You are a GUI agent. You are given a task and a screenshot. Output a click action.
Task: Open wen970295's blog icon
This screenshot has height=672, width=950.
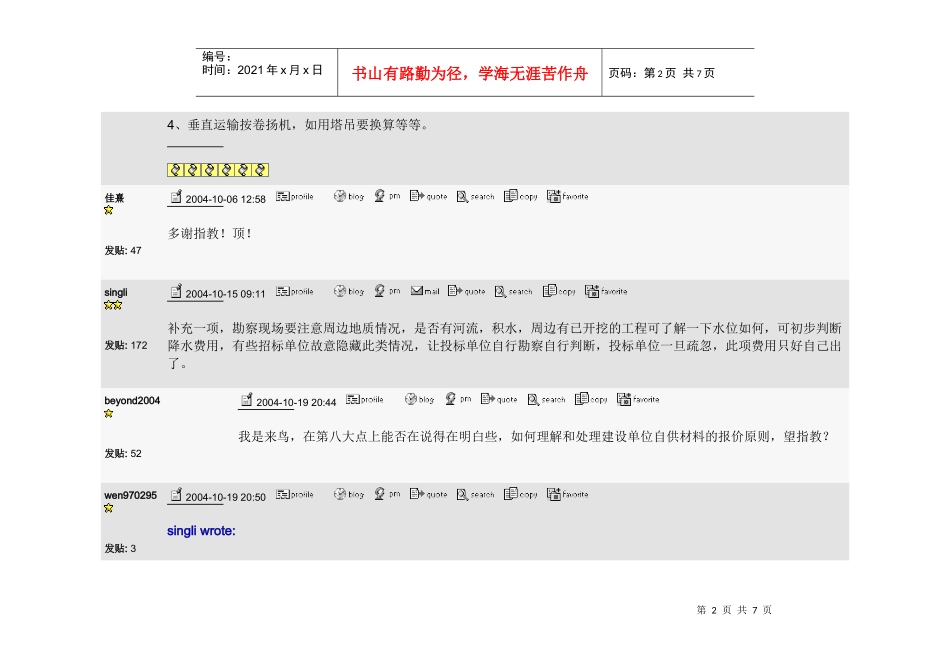point(349,494)
